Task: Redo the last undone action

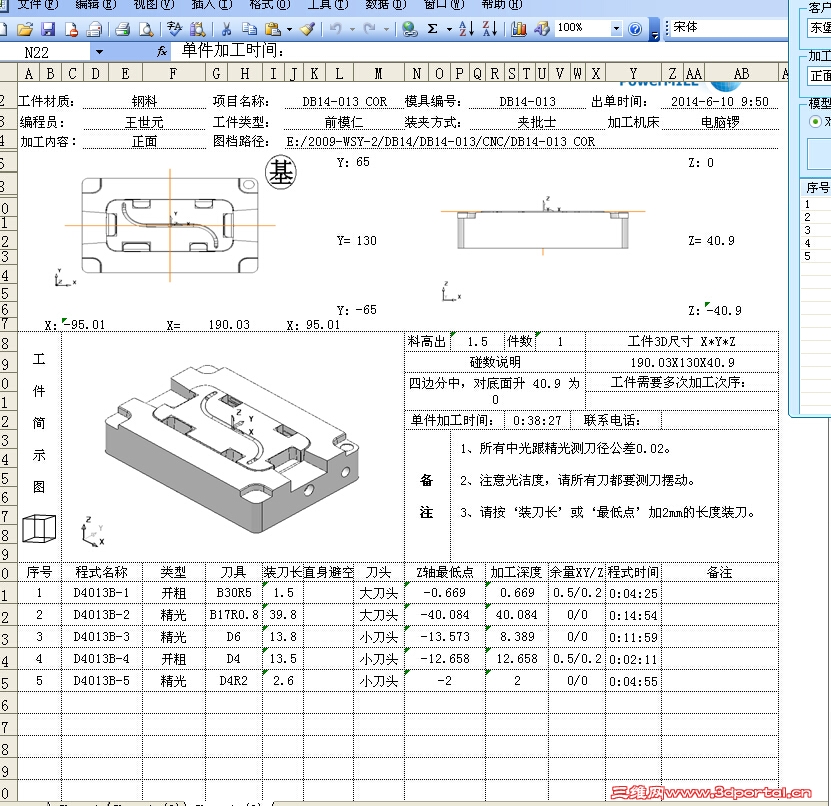Action: point(369,29)
